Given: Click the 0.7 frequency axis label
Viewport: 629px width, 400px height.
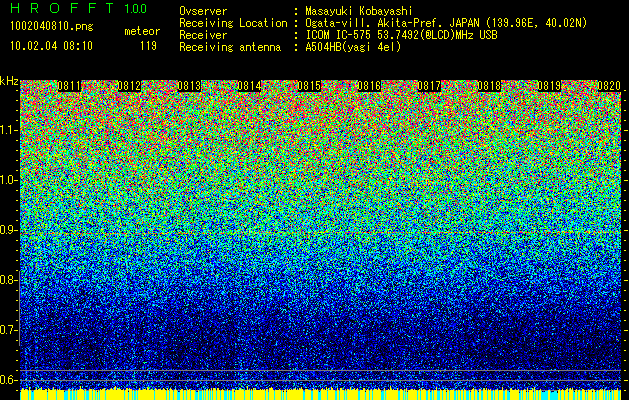Looking at the screenshot, I should (9, 330).
